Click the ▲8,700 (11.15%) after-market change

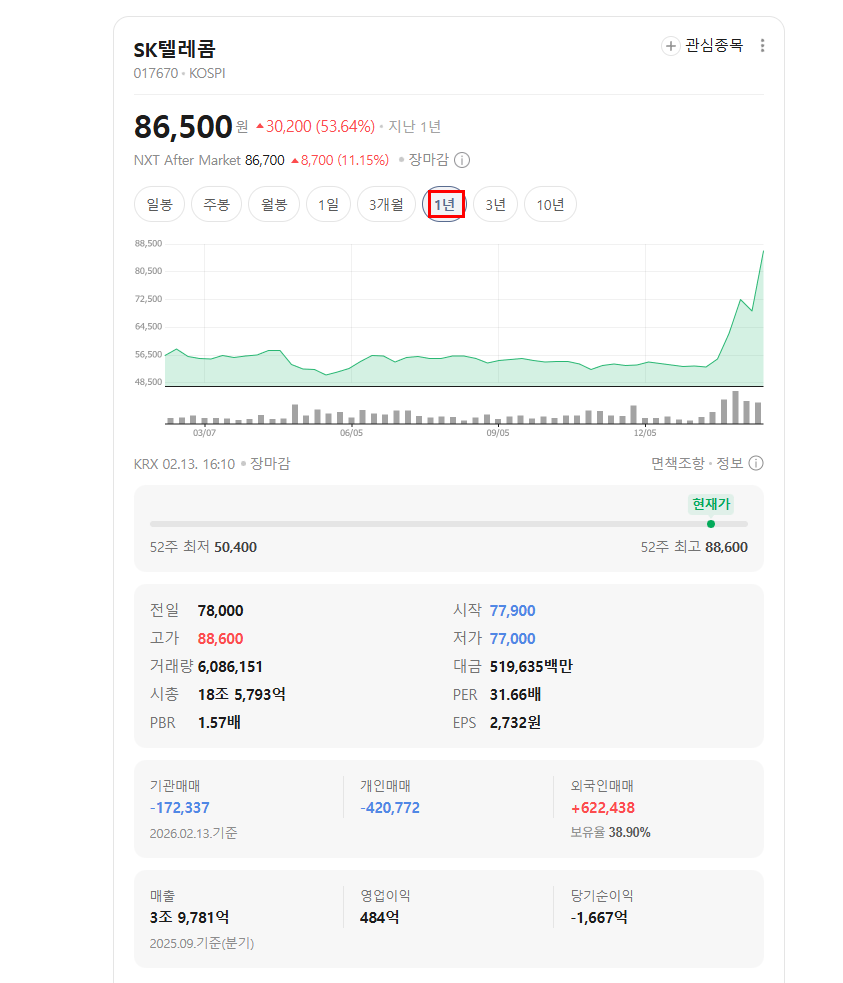point(340,160)
